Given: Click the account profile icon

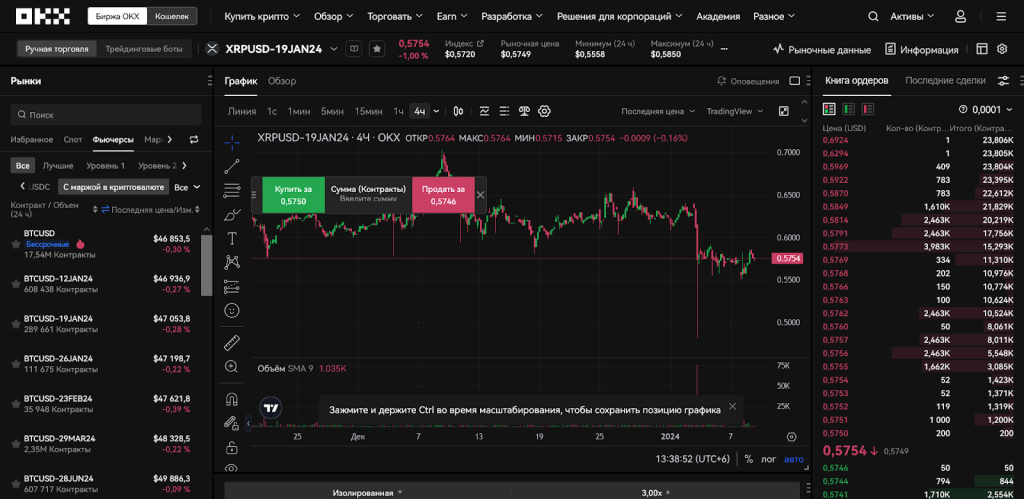Looking at the screenshot, I should coord(961,17).
